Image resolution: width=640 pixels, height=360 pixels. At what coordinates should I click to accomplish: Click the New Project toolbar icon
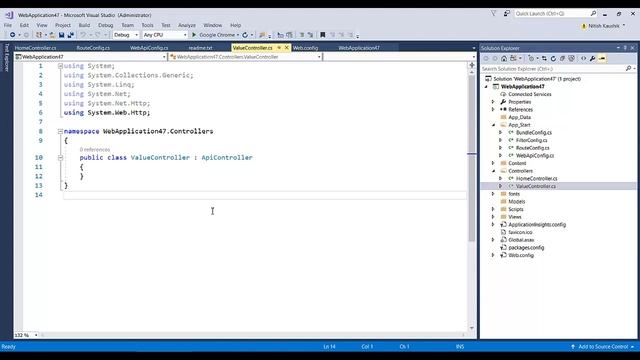coord(39,35)
